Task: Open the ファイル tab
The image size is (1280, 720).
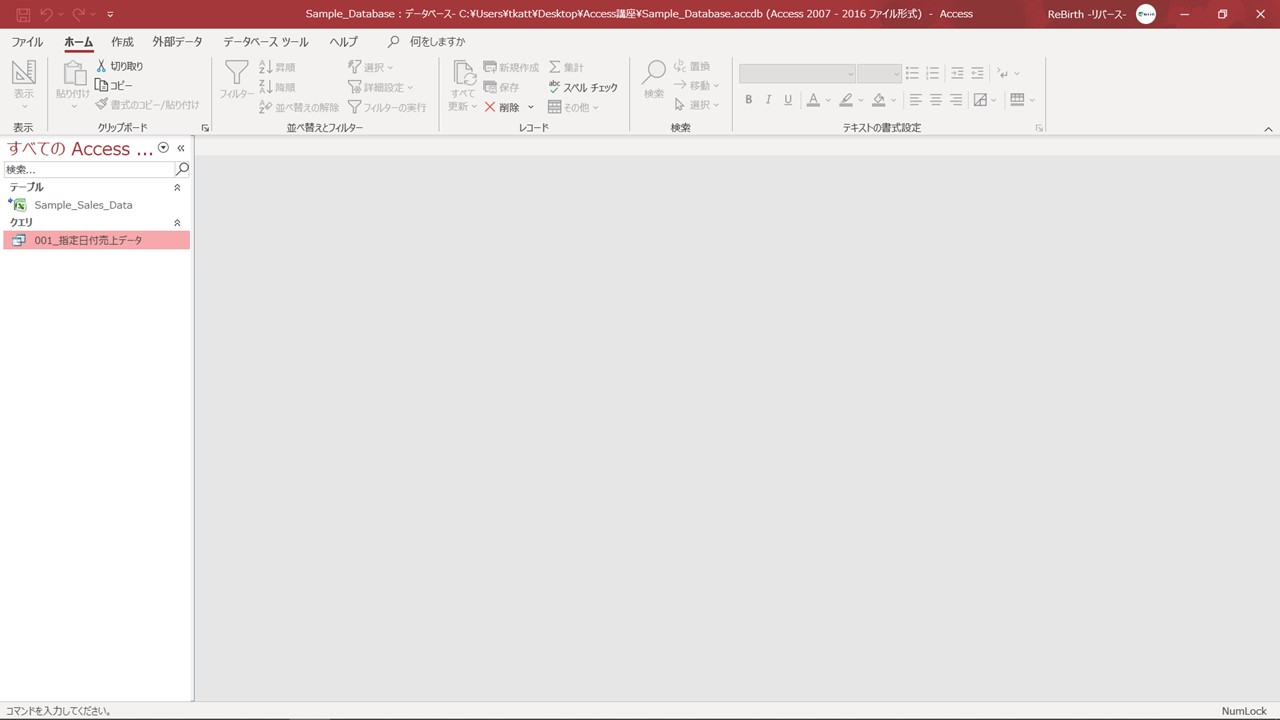Action: click(27, 42)
